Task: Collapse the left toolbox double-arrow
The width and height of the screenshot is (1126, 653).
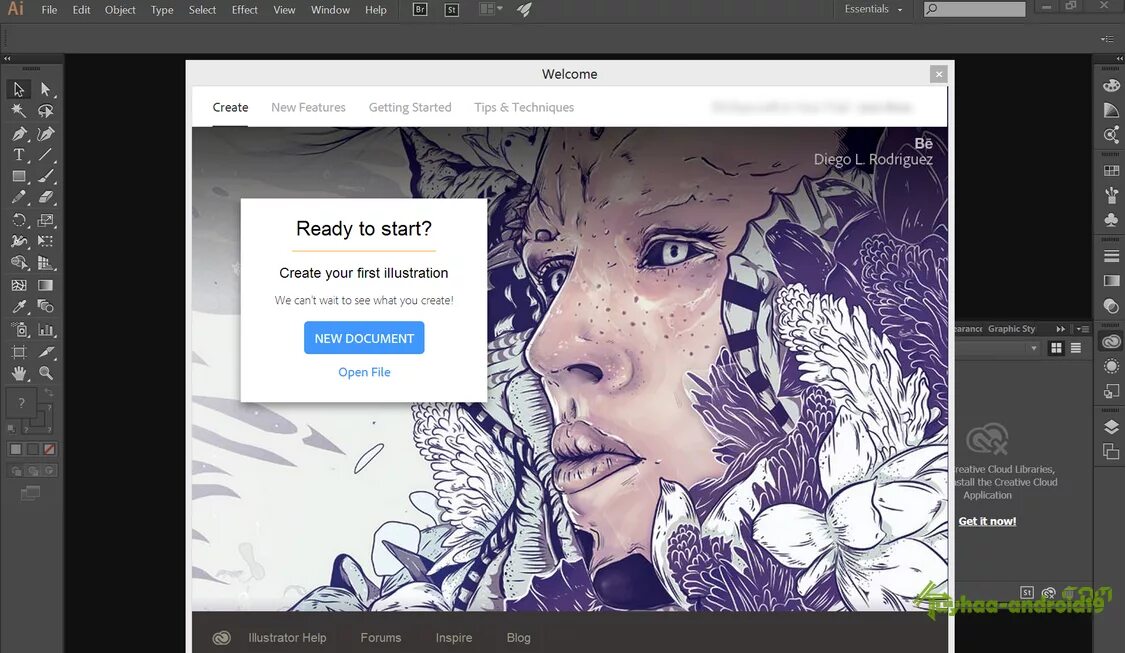Action: pos(7,58)
